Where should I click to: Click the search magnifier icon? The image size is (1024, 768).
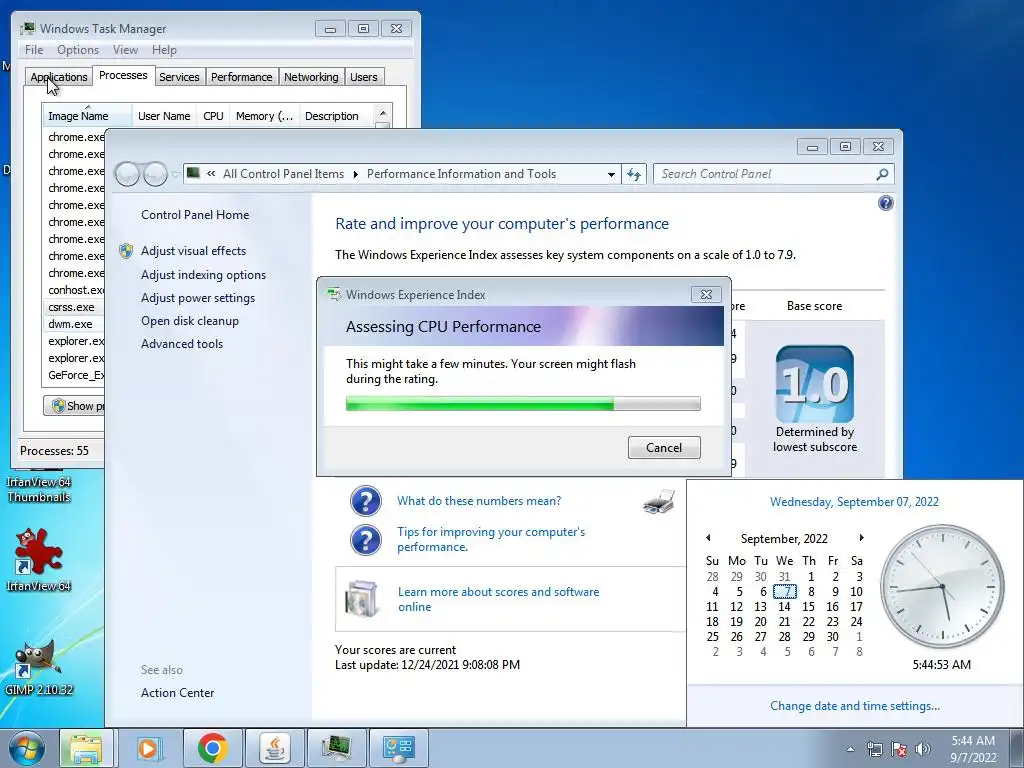(x=882, y=174)
